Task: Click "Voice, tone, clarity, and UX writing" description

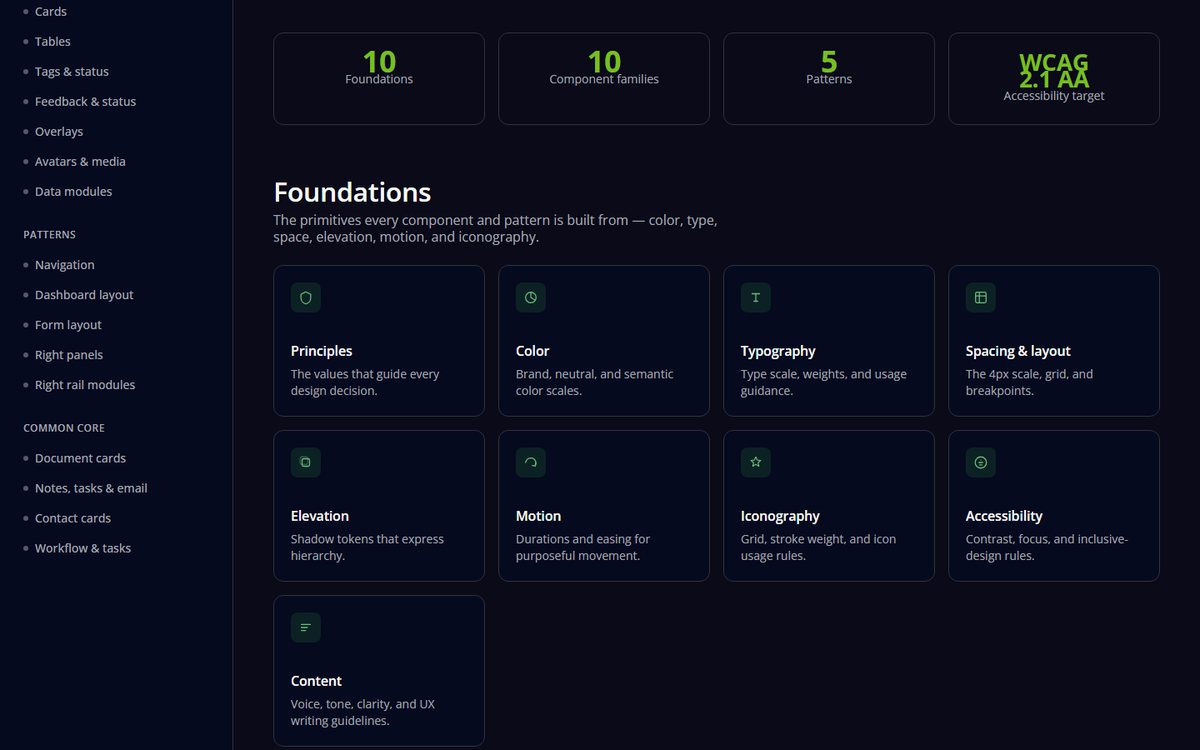Action: coord(363,712)
